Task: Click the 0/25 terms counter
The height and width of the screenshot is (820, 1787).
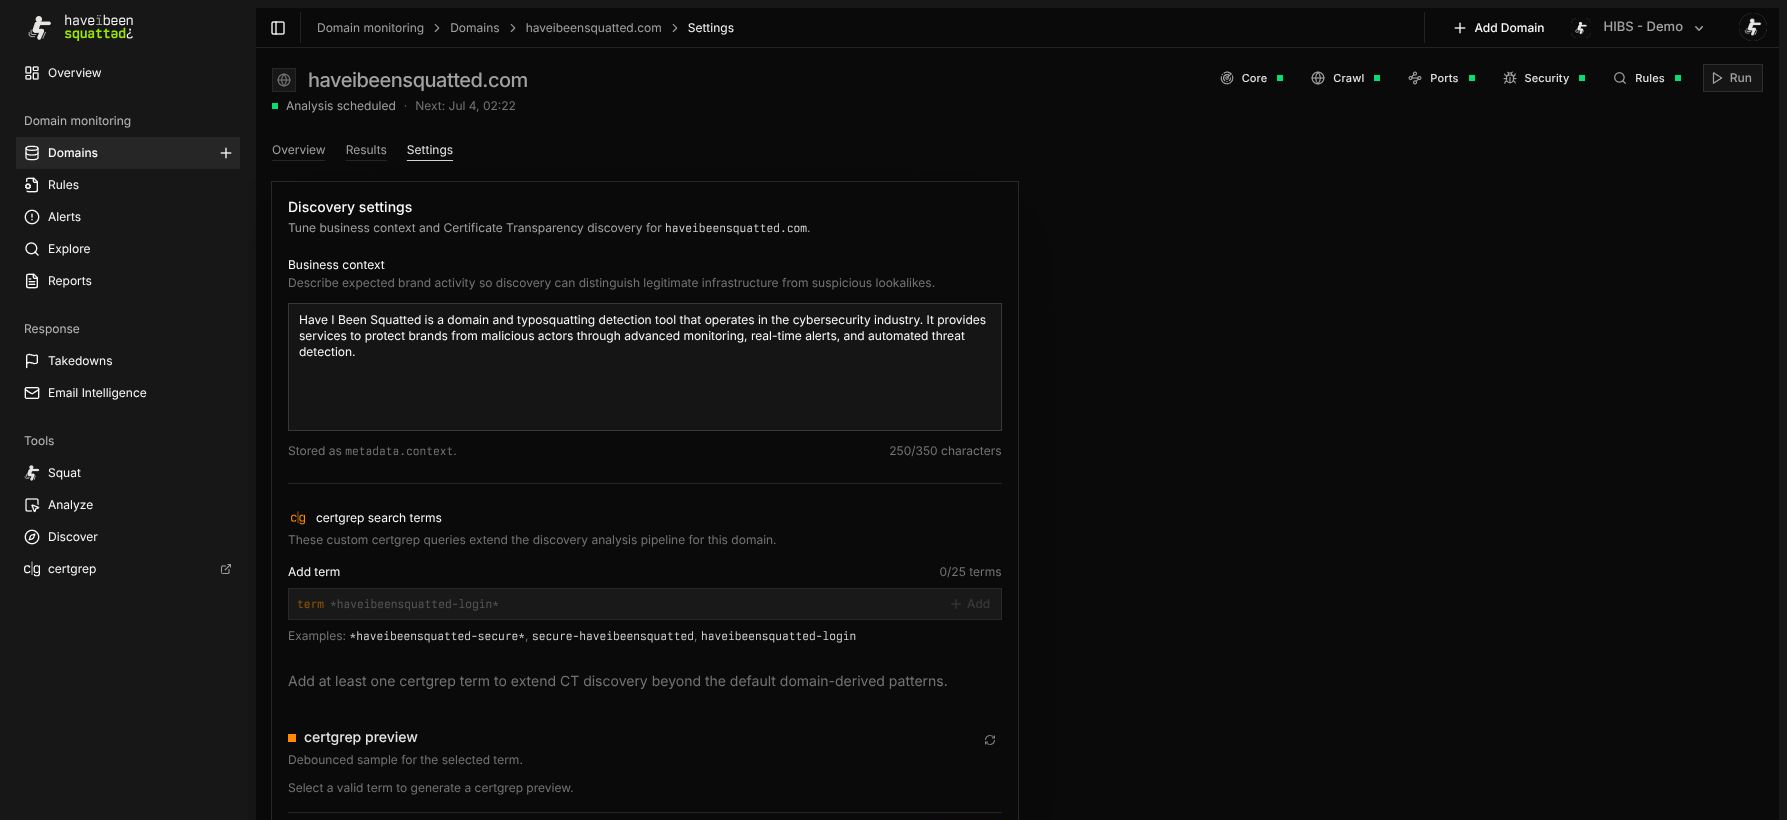Action: (970, 572)
